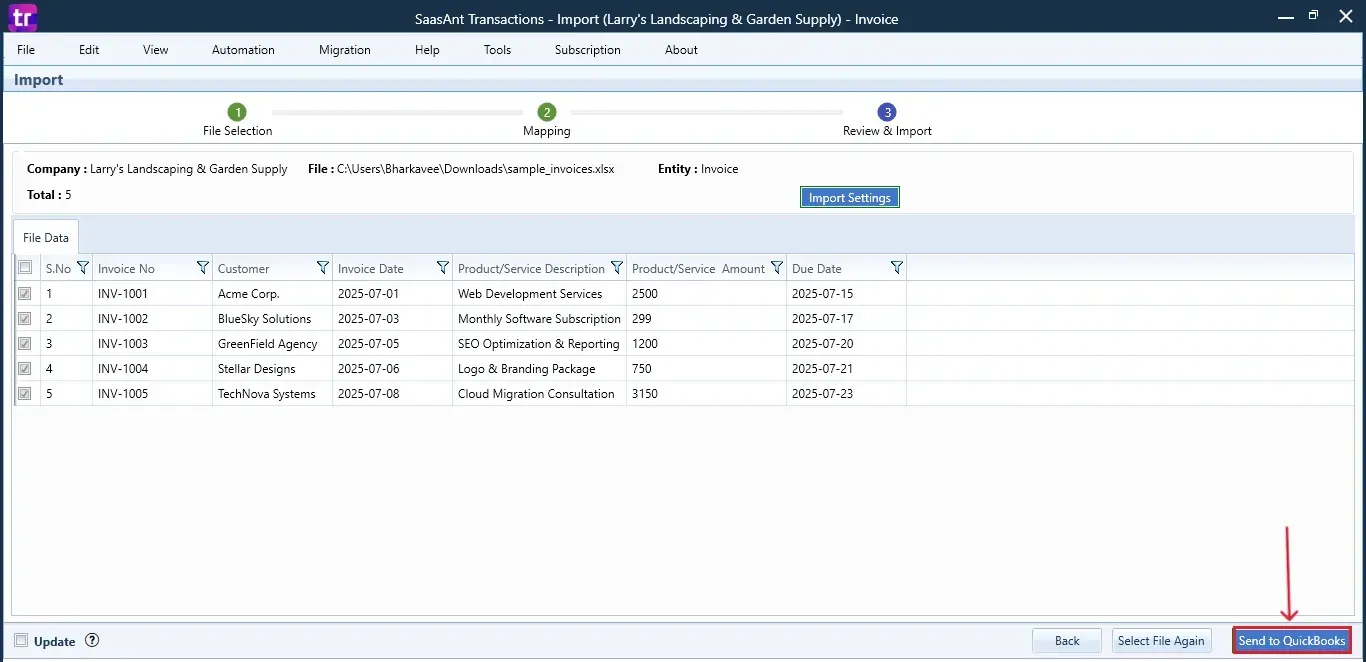1366x662 pixels.
Task: Click the Select File Again button
Action: click(1161, 641)
